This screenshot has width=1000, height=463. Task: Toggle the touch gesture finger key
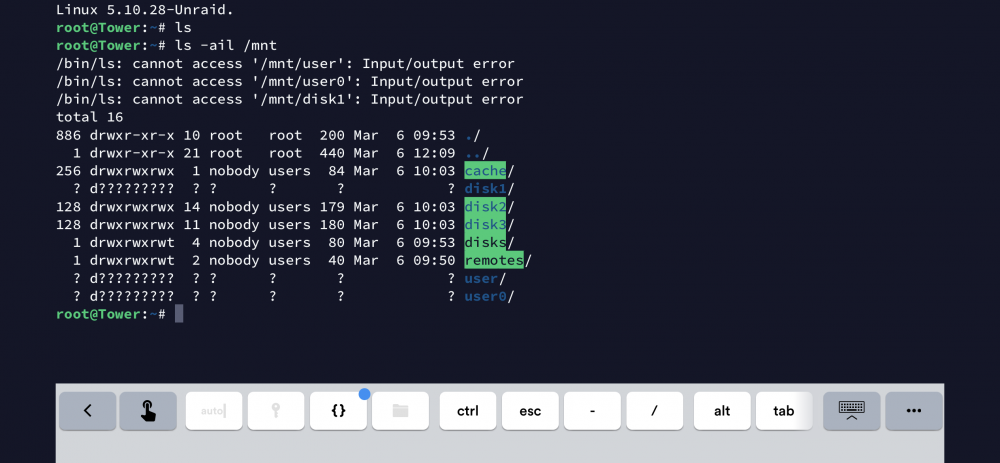148,411
